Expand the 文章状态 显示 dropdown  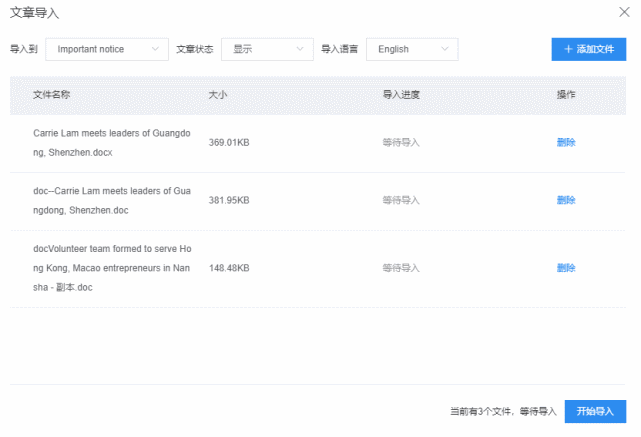[x=267, y=49]
